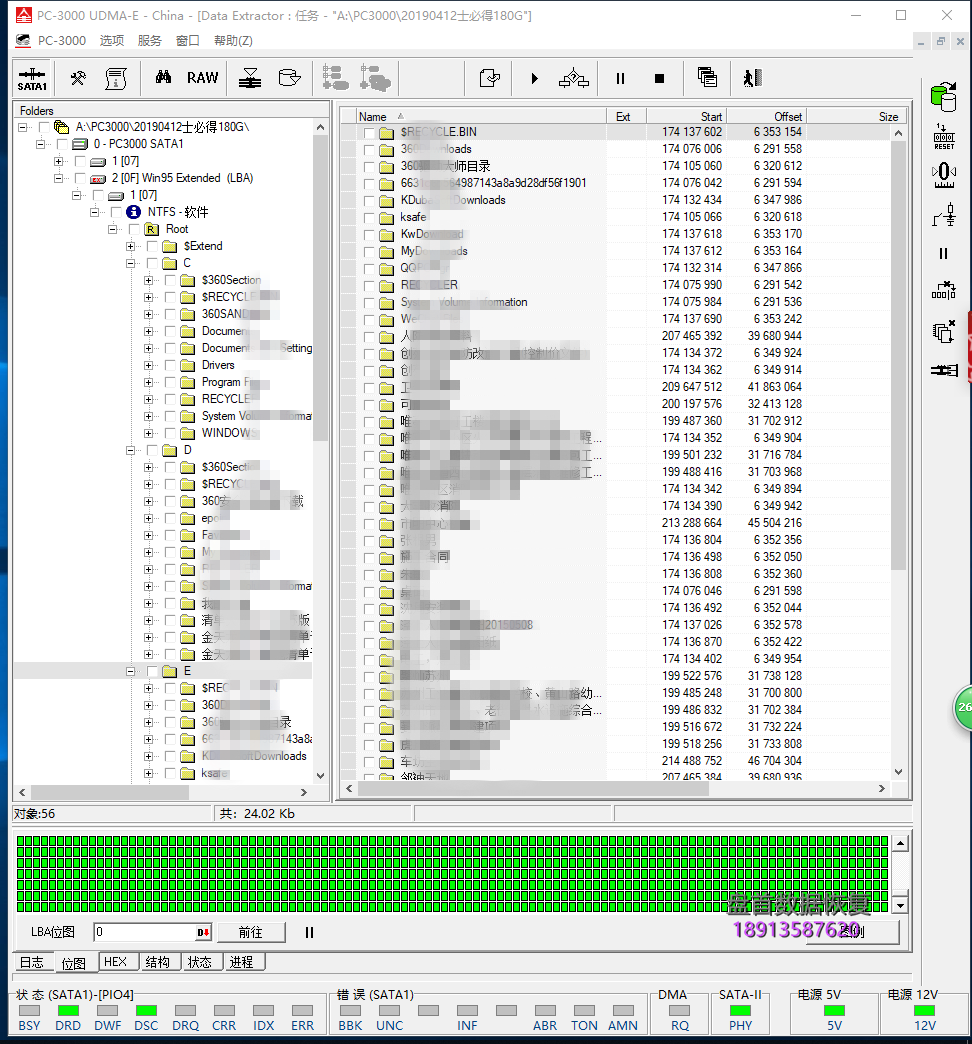Collapse the Root node in tree
Screen dimensions: 972x1044
point(113,229)
